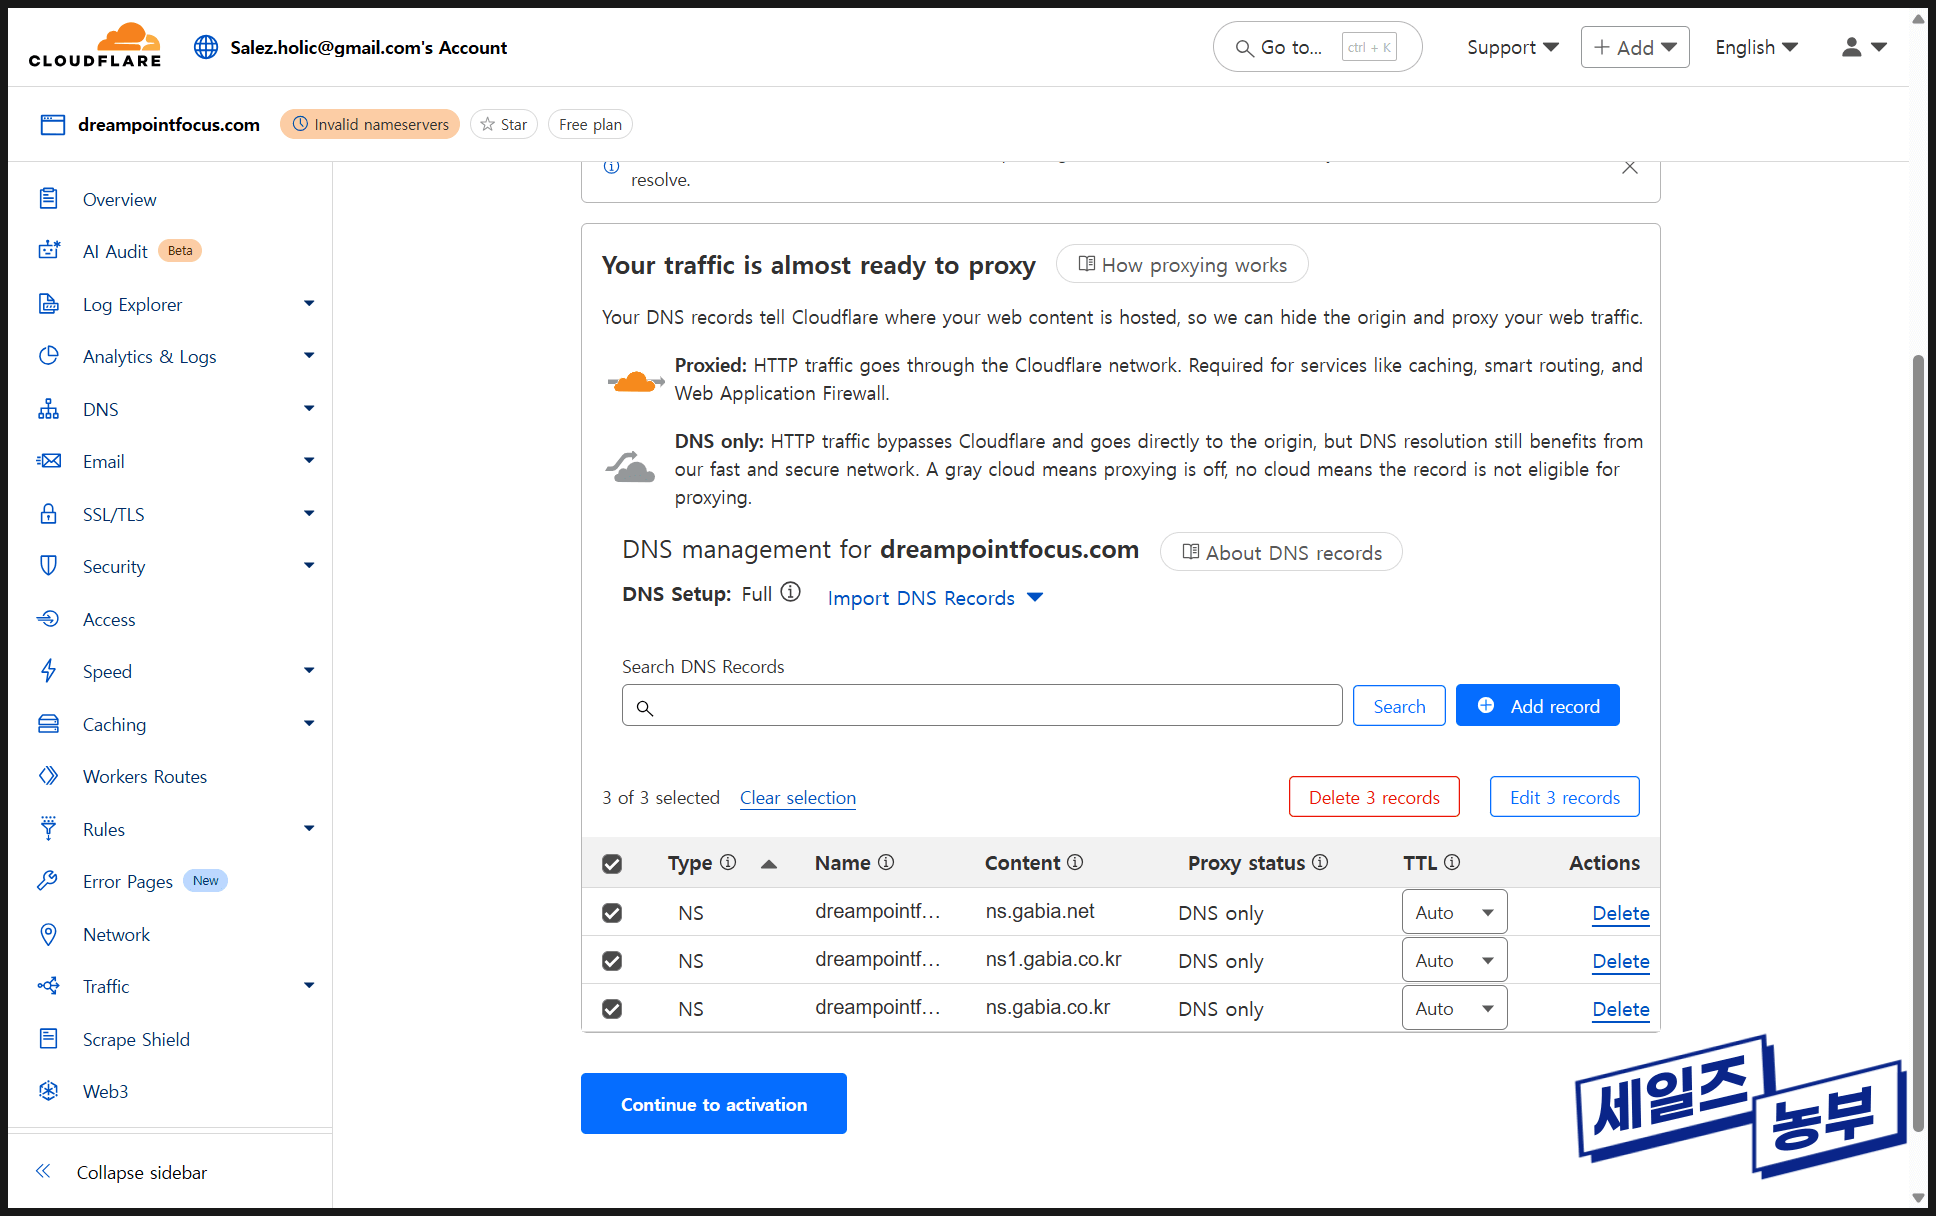Click the Search DNS Records input field
The width and height of the screenshot is (1936, 1216).
pyautogui.click(x=981, y=706)
